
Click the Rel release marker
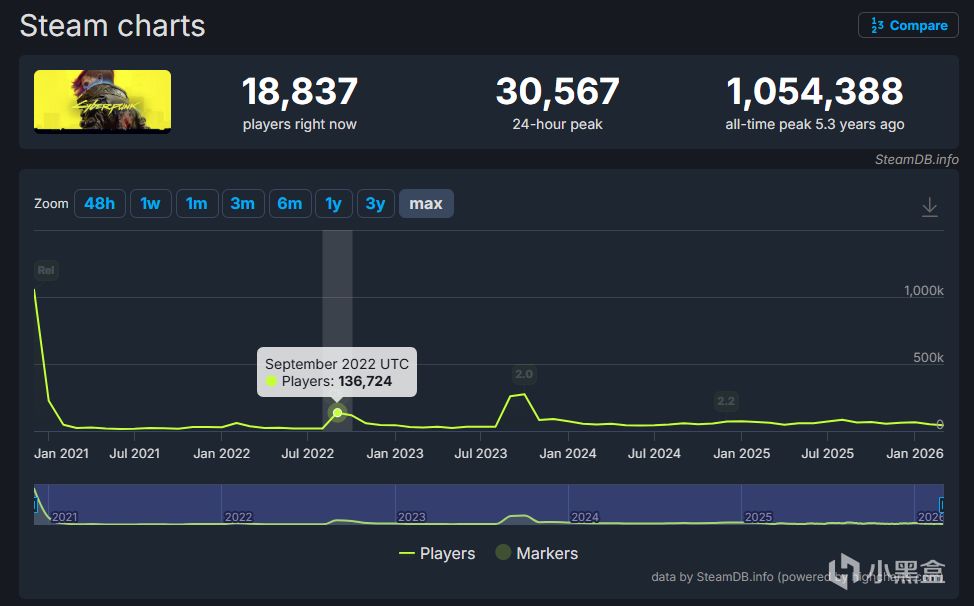pyautogui.click(x=46, y=270)
